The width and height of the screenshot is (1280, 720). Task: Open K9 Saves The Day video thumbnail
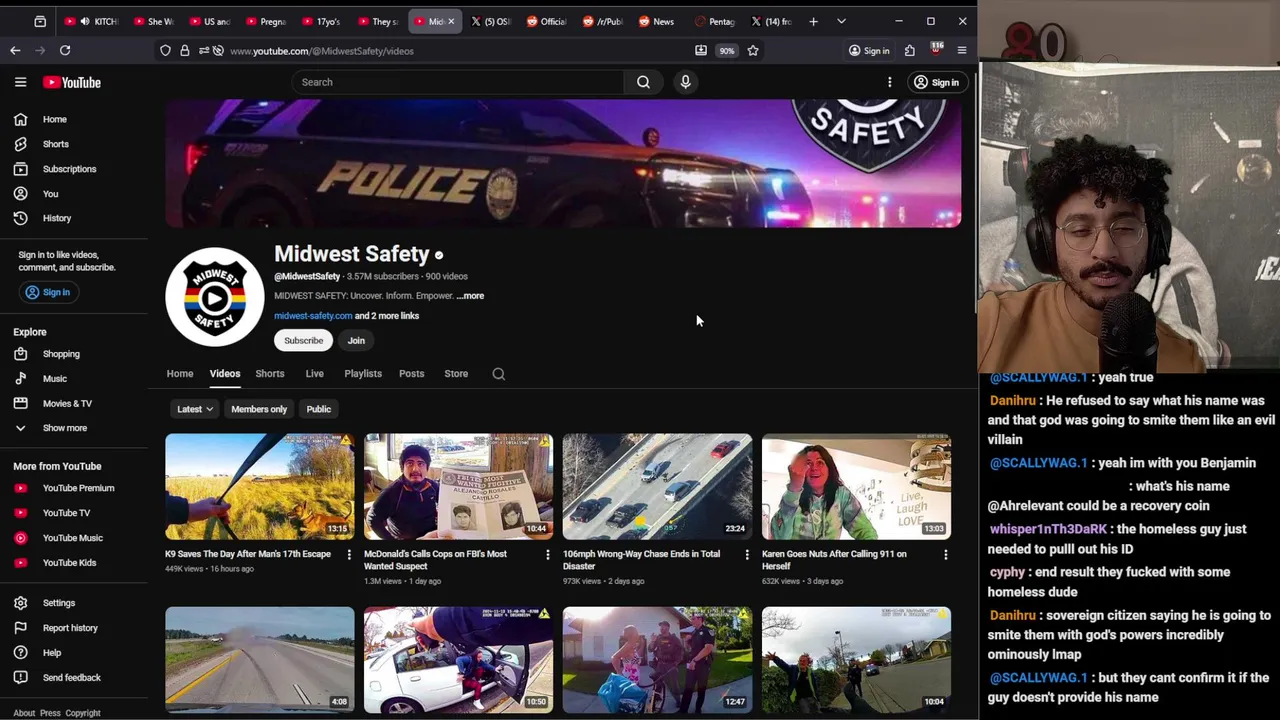[260, 487]
